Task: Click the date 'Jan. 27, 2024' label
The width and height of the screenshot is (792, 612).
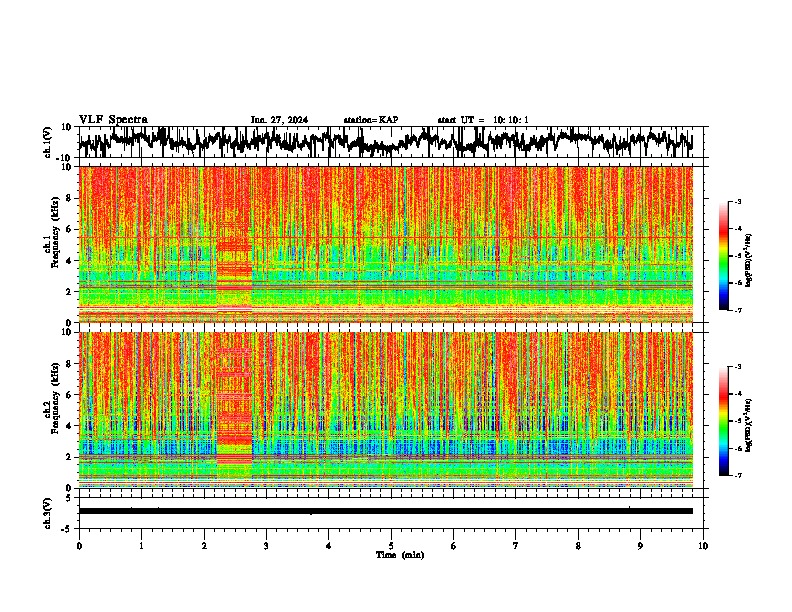Action: pos(279,120)
